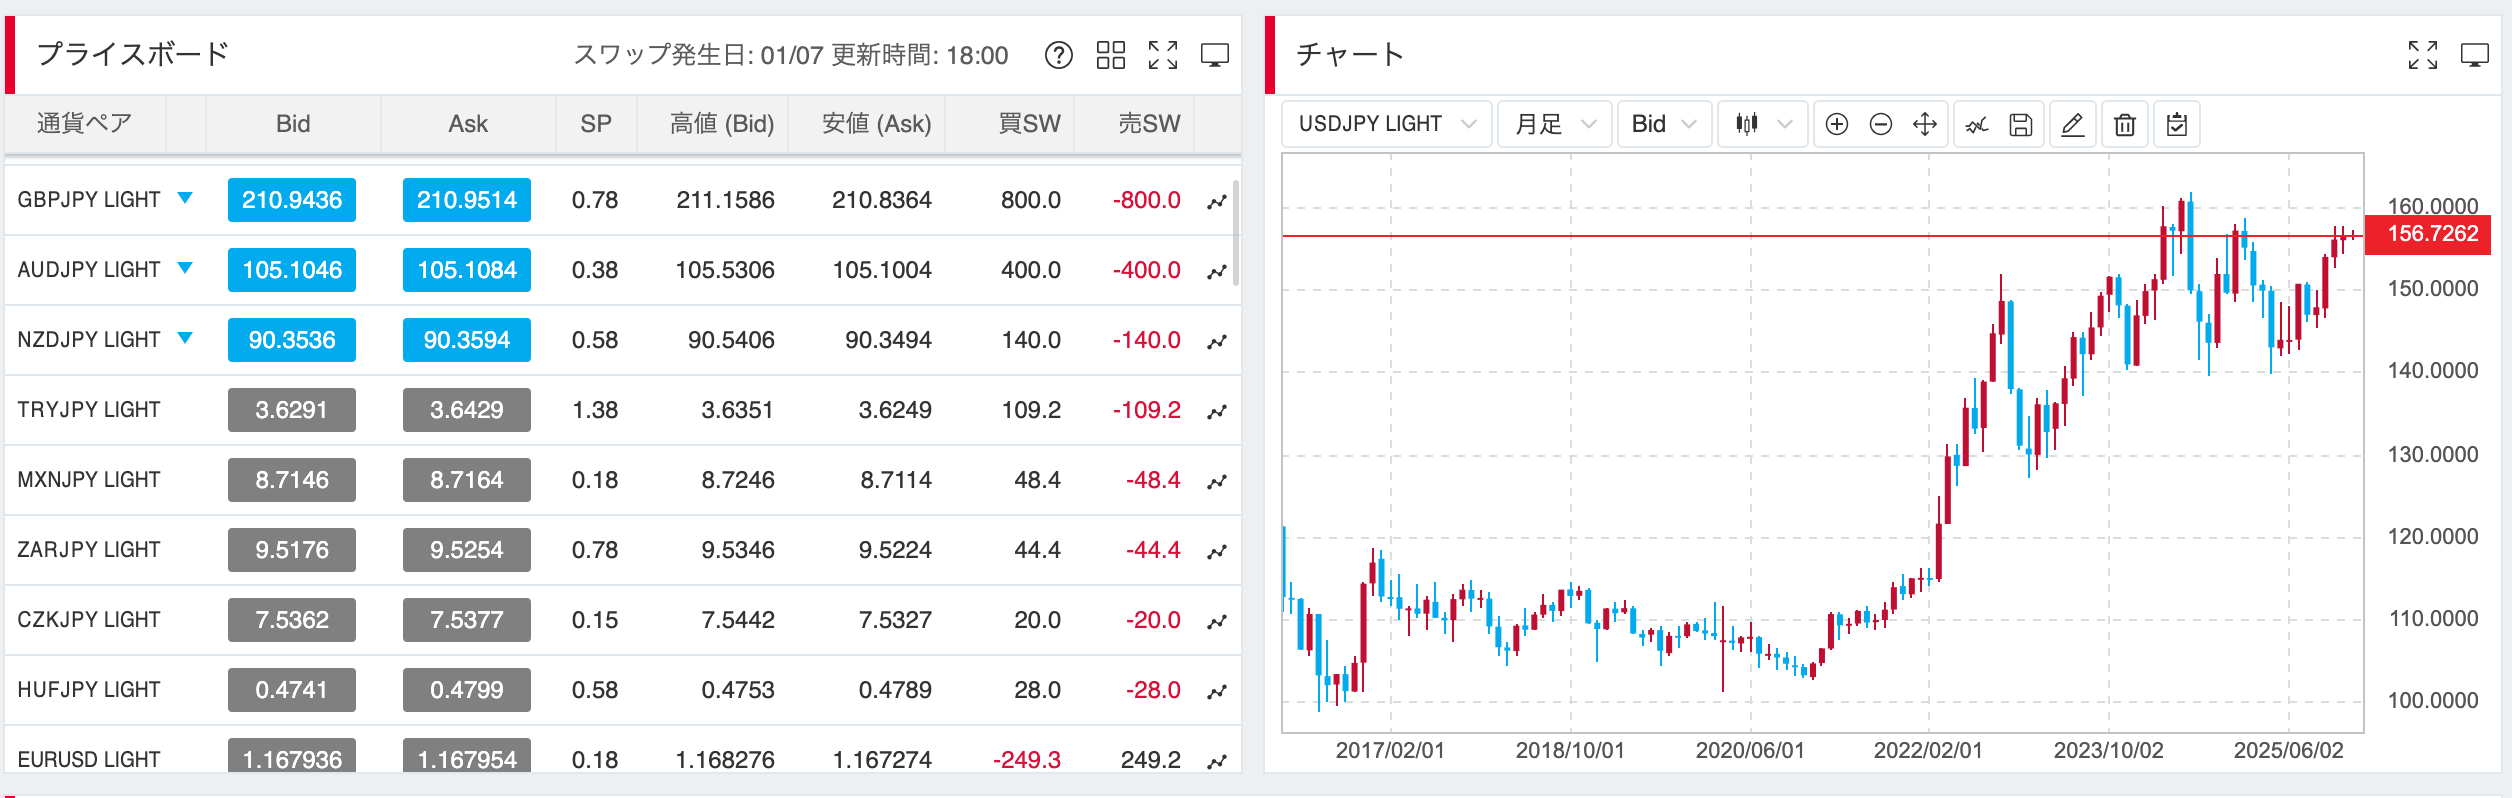The image size is (2512, 798).
Task: Open the price board help icon
Action: [x=1058, y=55]
